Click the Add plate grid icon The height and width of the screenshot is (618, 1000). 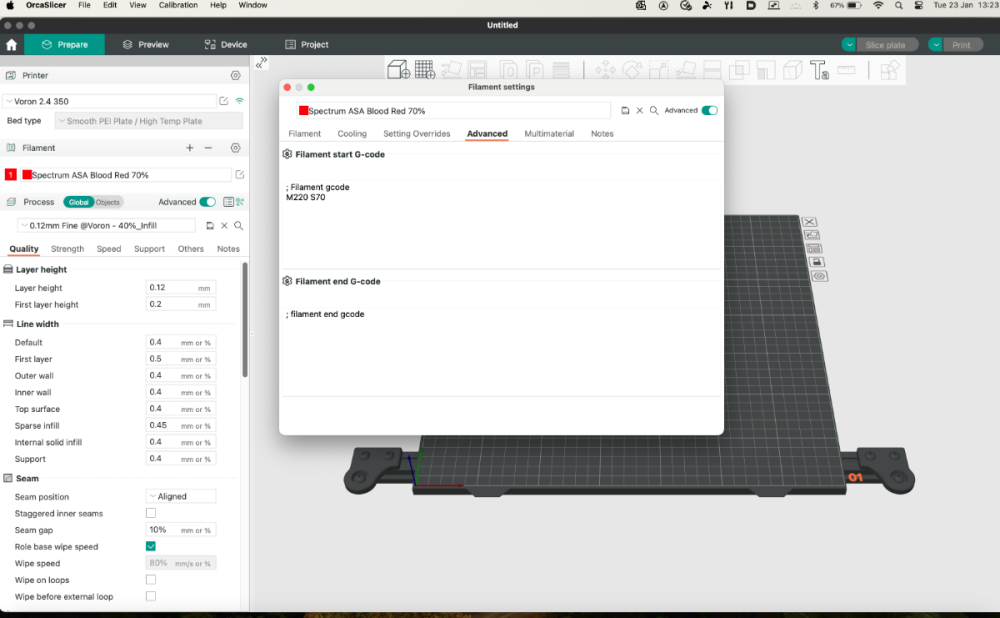(425, 70)
